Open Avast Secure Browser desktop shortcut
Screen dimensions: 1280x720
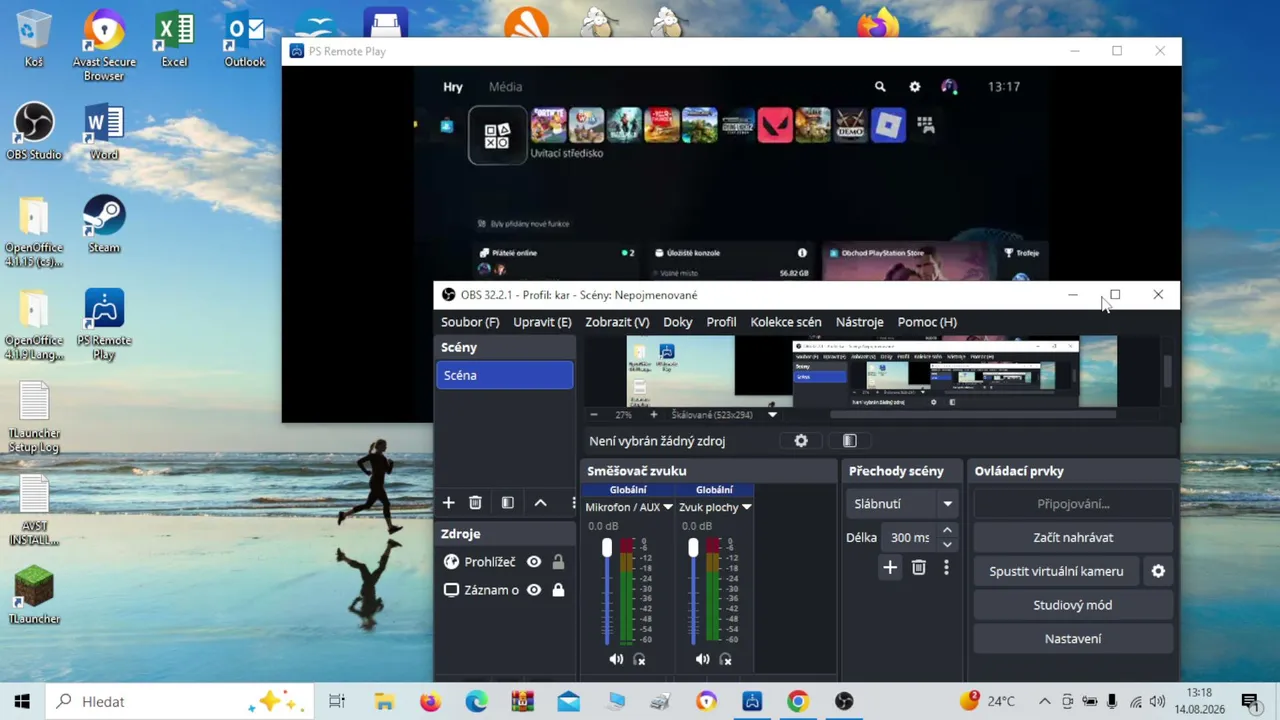[x=104, y=46]
